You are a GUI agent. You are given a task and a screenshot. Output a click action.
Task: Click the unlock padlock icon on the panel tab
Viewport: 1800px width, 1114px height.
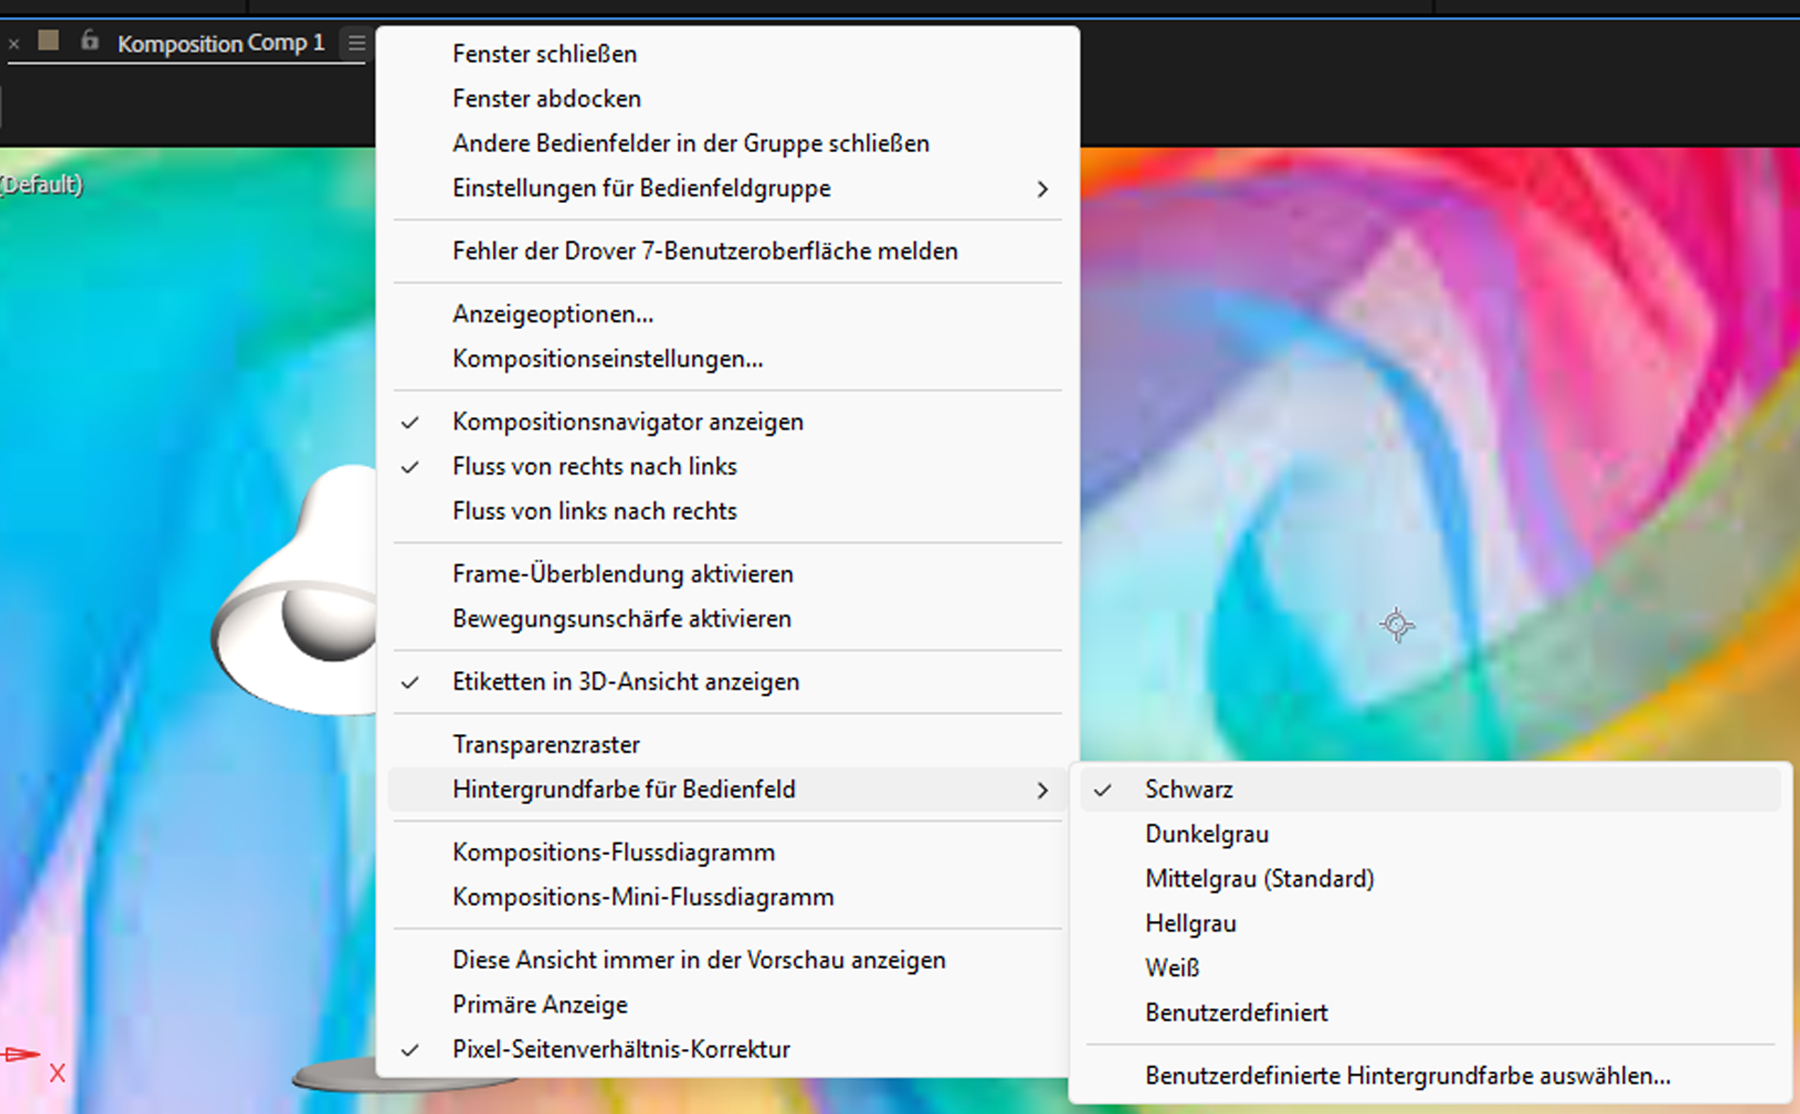tap(89, 42)
